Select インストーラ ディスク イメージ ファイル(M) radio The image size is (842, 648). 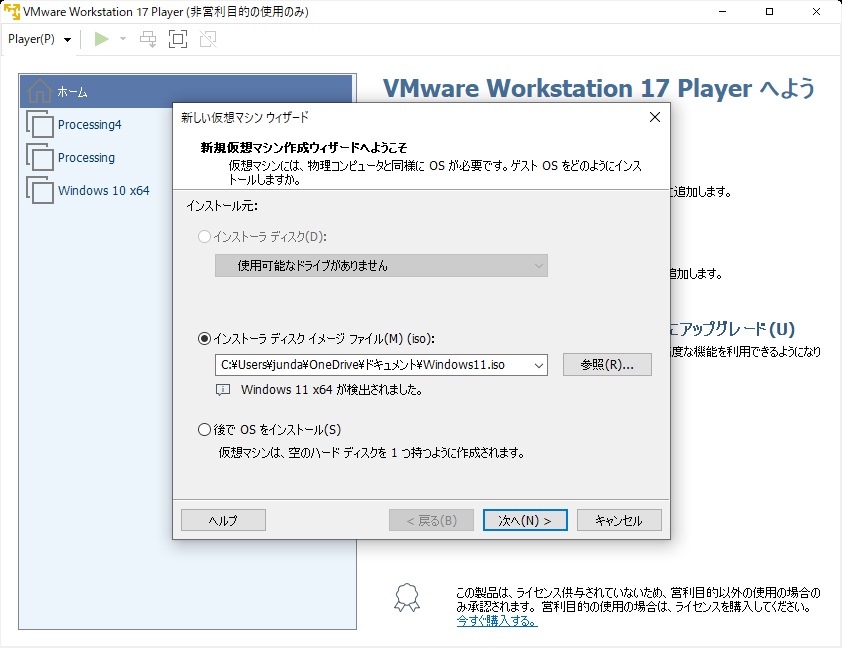[x=204, y=339]
